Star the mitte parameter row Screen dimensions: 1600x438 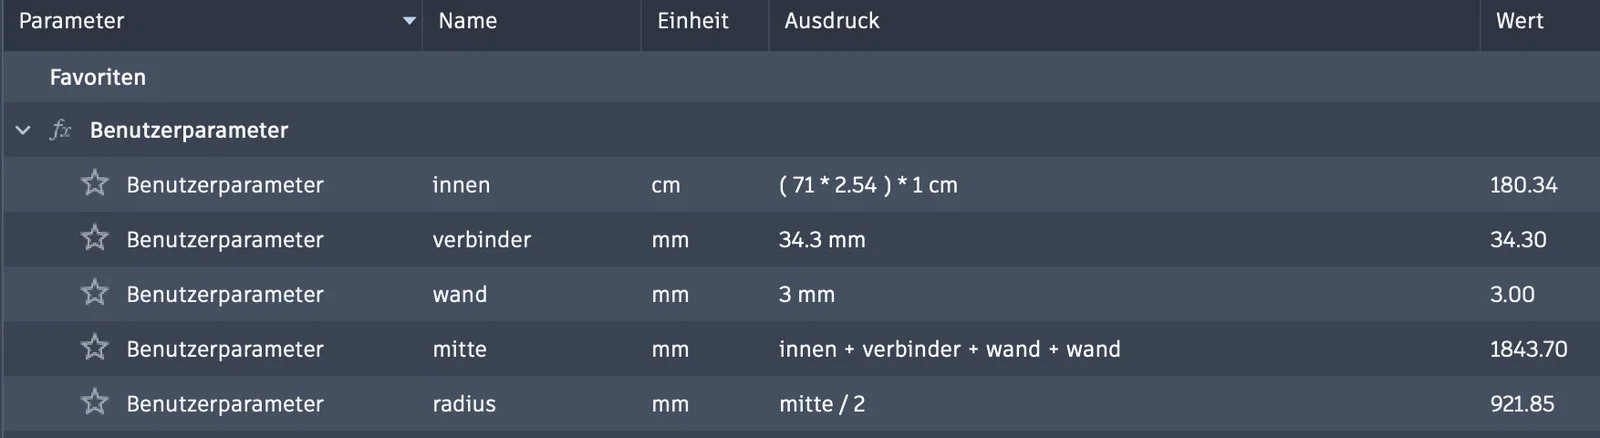pyautogui.click(x=95, y=348)
